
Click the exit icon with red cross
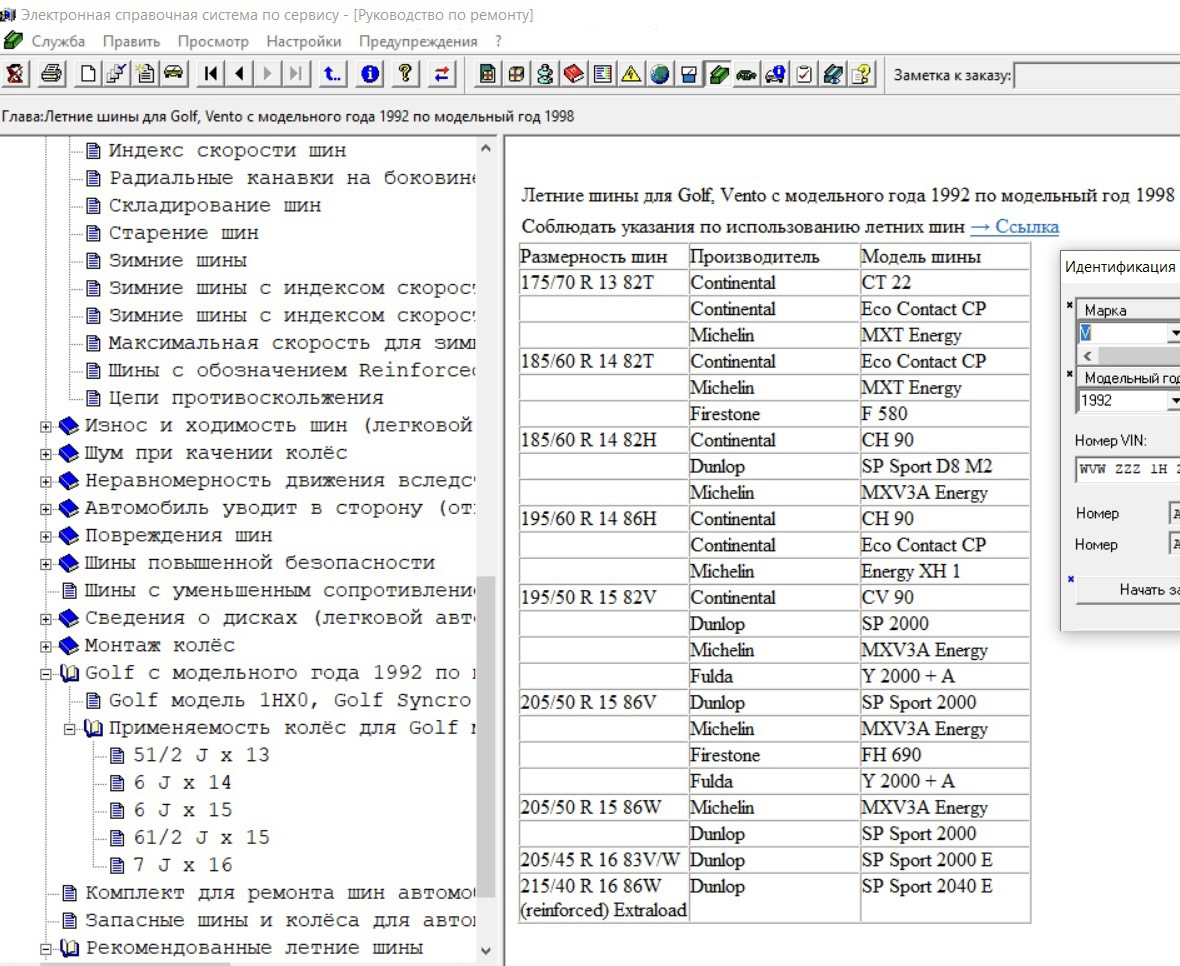click(15, 74)
